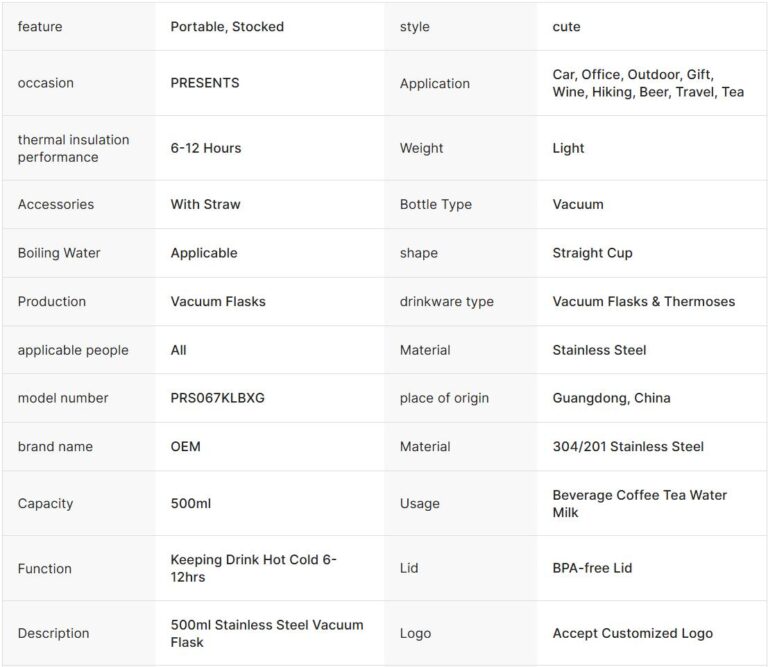768x667 pixels.
Task: Select 'Beverage Coffee Tea Water Milk' usage text
Action: [639, 503]
